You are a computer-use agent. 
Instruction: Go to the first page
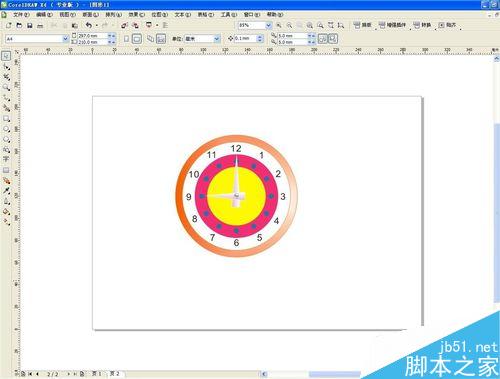click(x=30, y=374)
